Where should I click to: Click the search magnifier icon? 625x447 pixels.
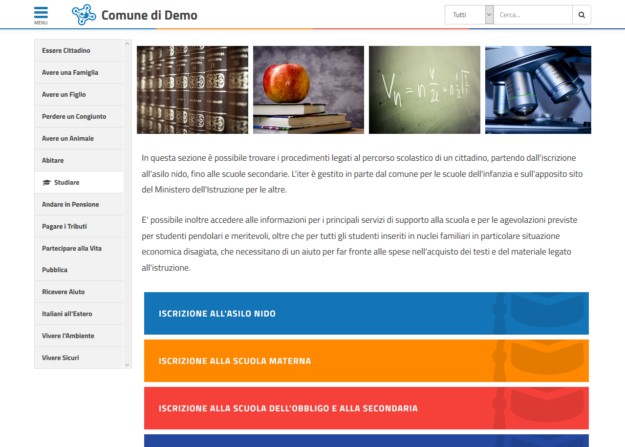point(582,15)
